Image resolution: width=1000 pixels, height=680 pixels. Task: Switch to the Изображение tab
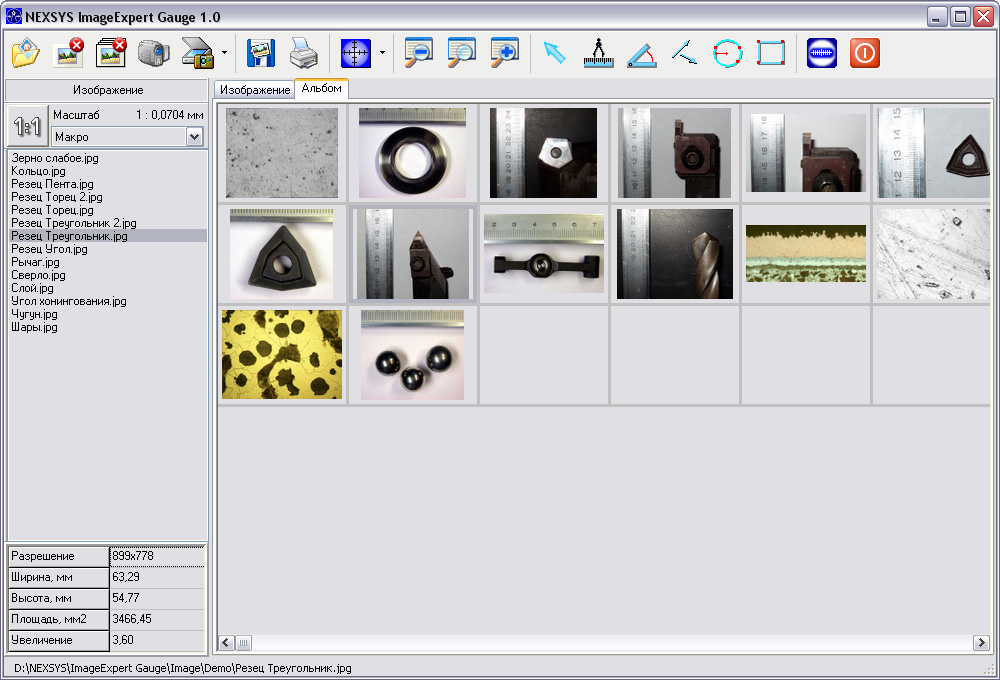pos(254,90)
